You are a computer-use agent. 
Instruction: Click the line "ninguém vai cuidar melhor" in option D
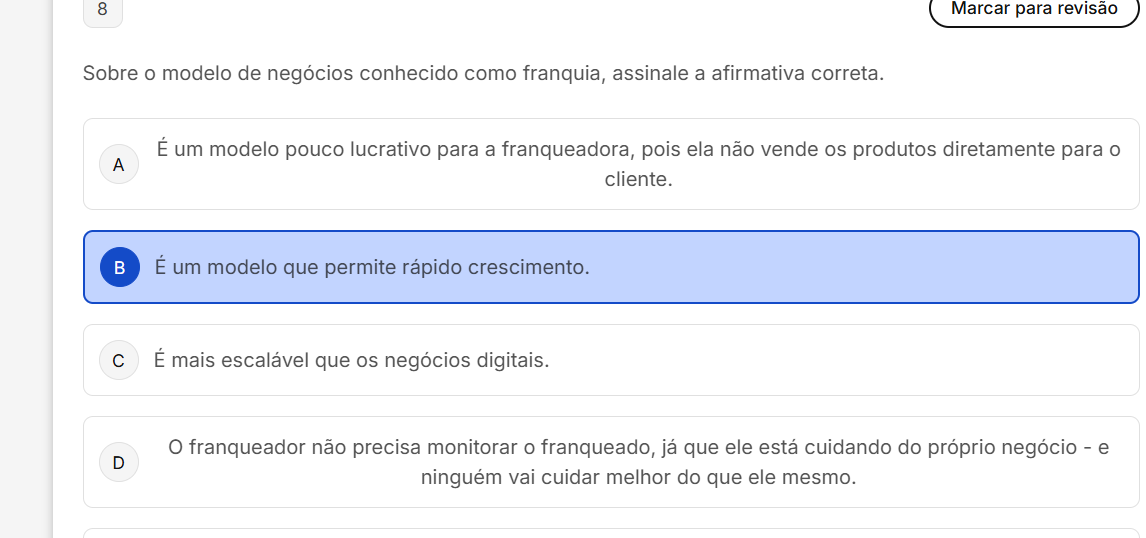coord(638,477)
